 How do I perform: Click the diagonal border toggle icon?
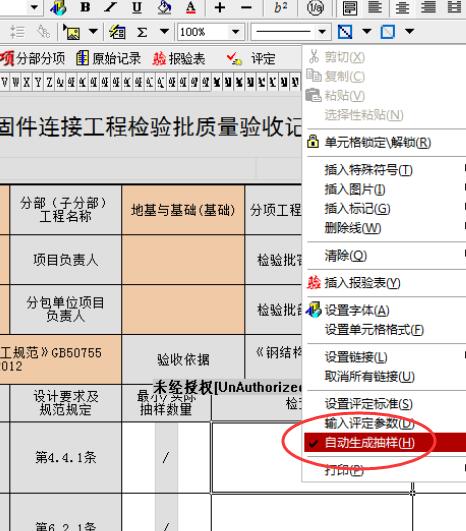pos(345,32)
